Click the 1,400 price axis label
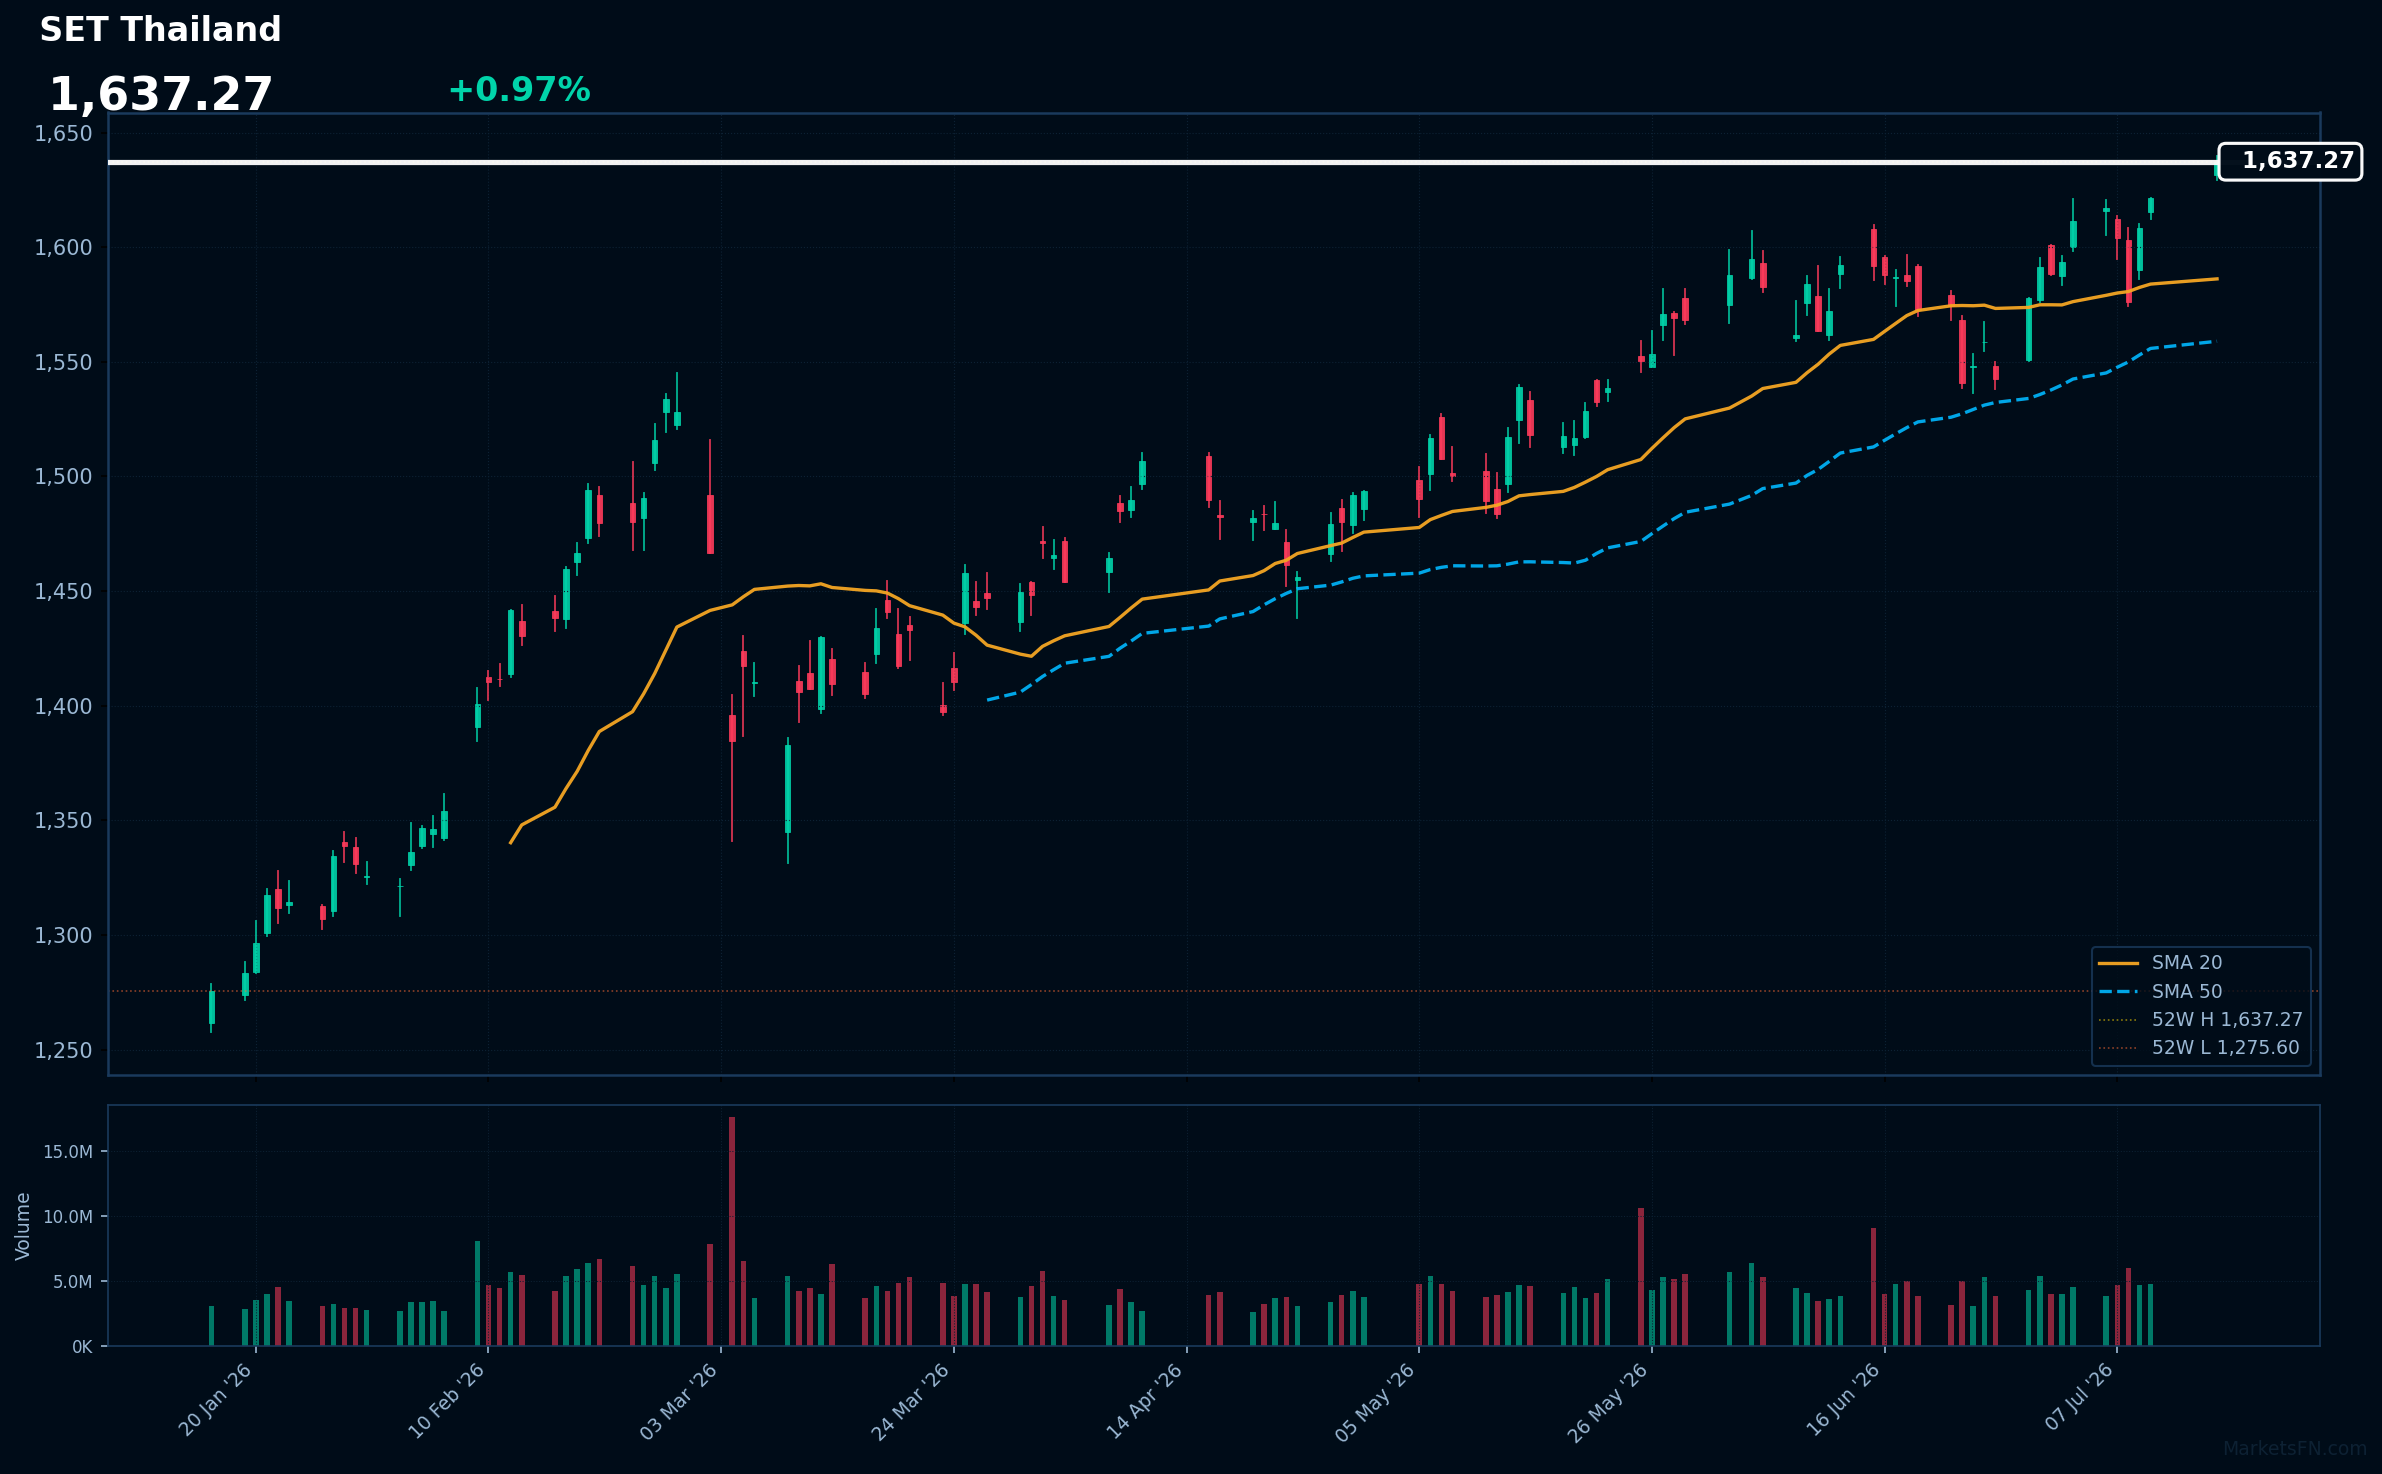Image resolution: width=2382 pixels, height=1474 pixels. 63,707
